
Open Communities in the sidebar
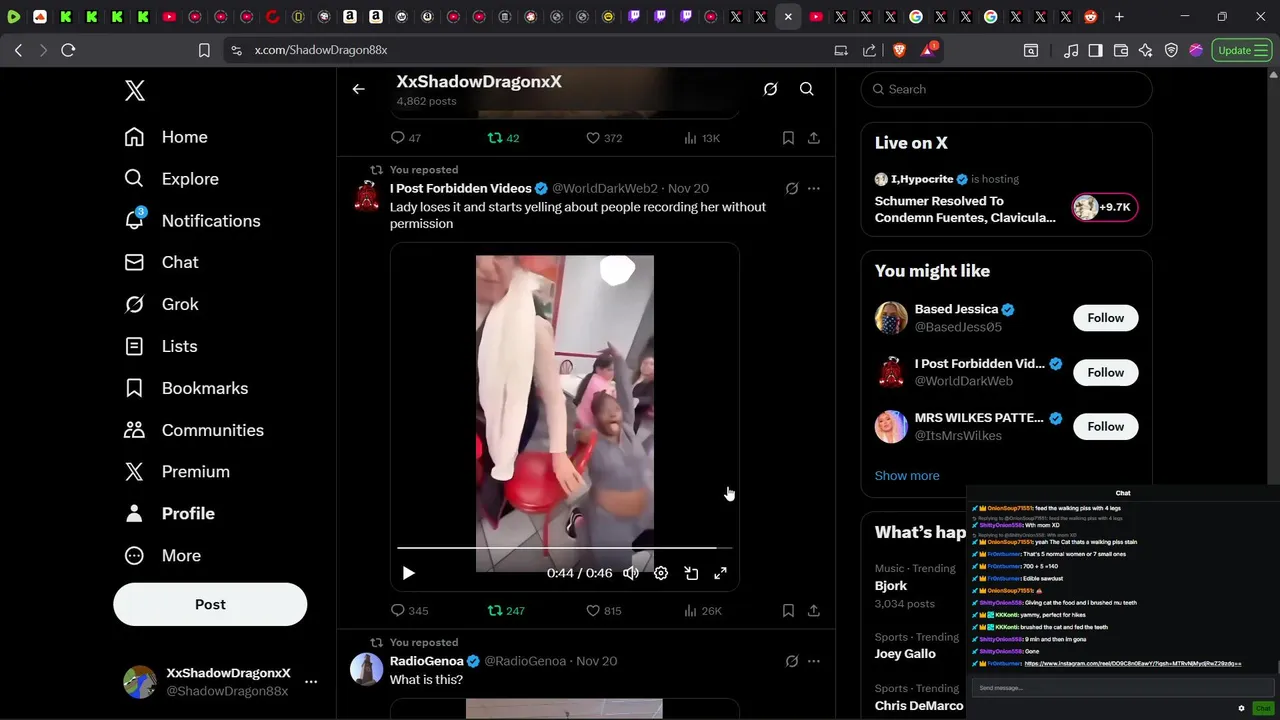(x=194, y=430)
